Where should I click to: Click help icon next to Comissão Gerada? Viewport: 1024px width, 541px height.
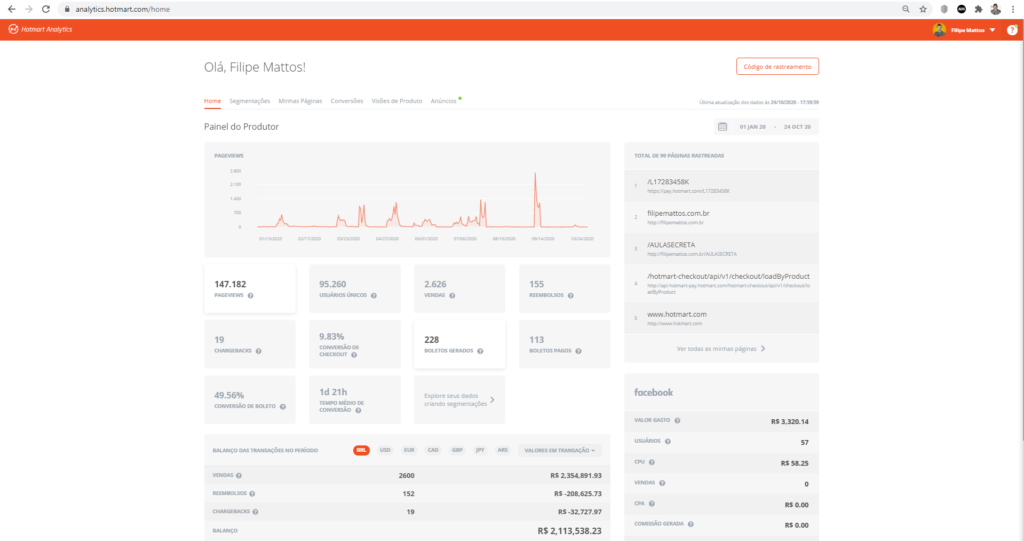(x=691, y=524)
